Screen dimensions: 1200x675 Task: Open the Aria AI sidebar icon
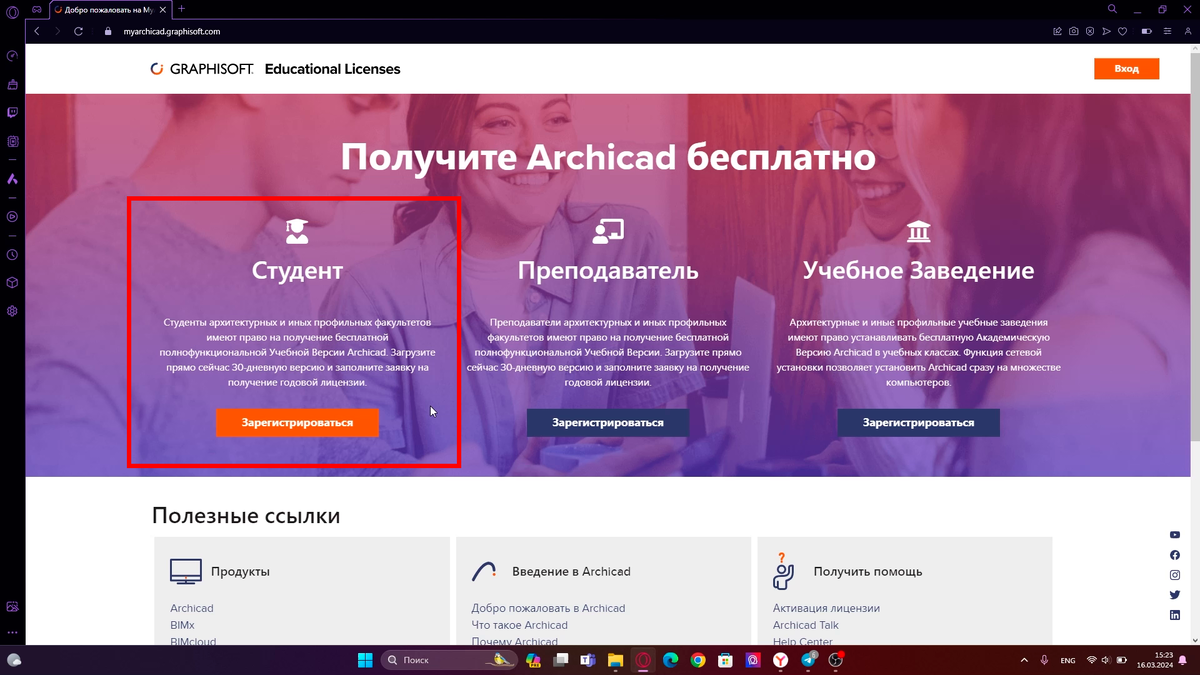pos(12,180)
